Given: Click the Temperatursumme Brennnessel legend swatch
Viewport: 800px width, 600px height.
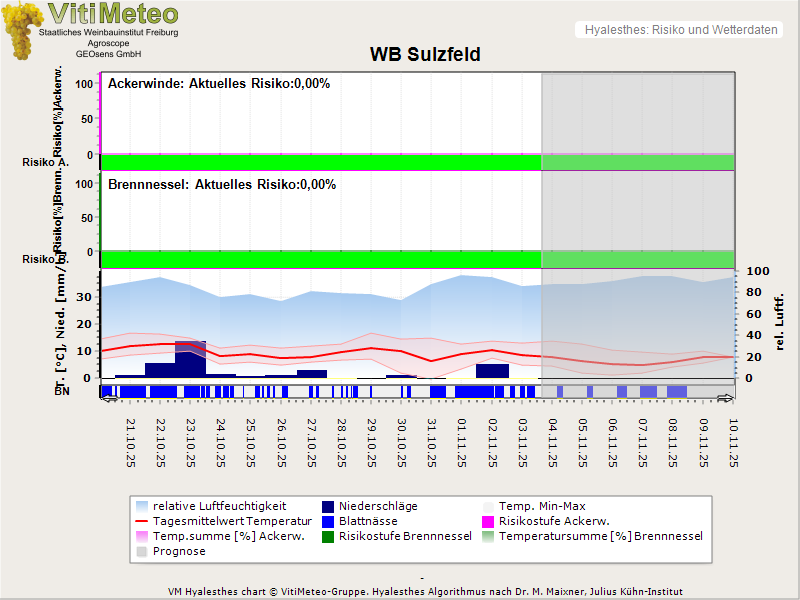Looking at the screenshot, I should click(487, 536).
